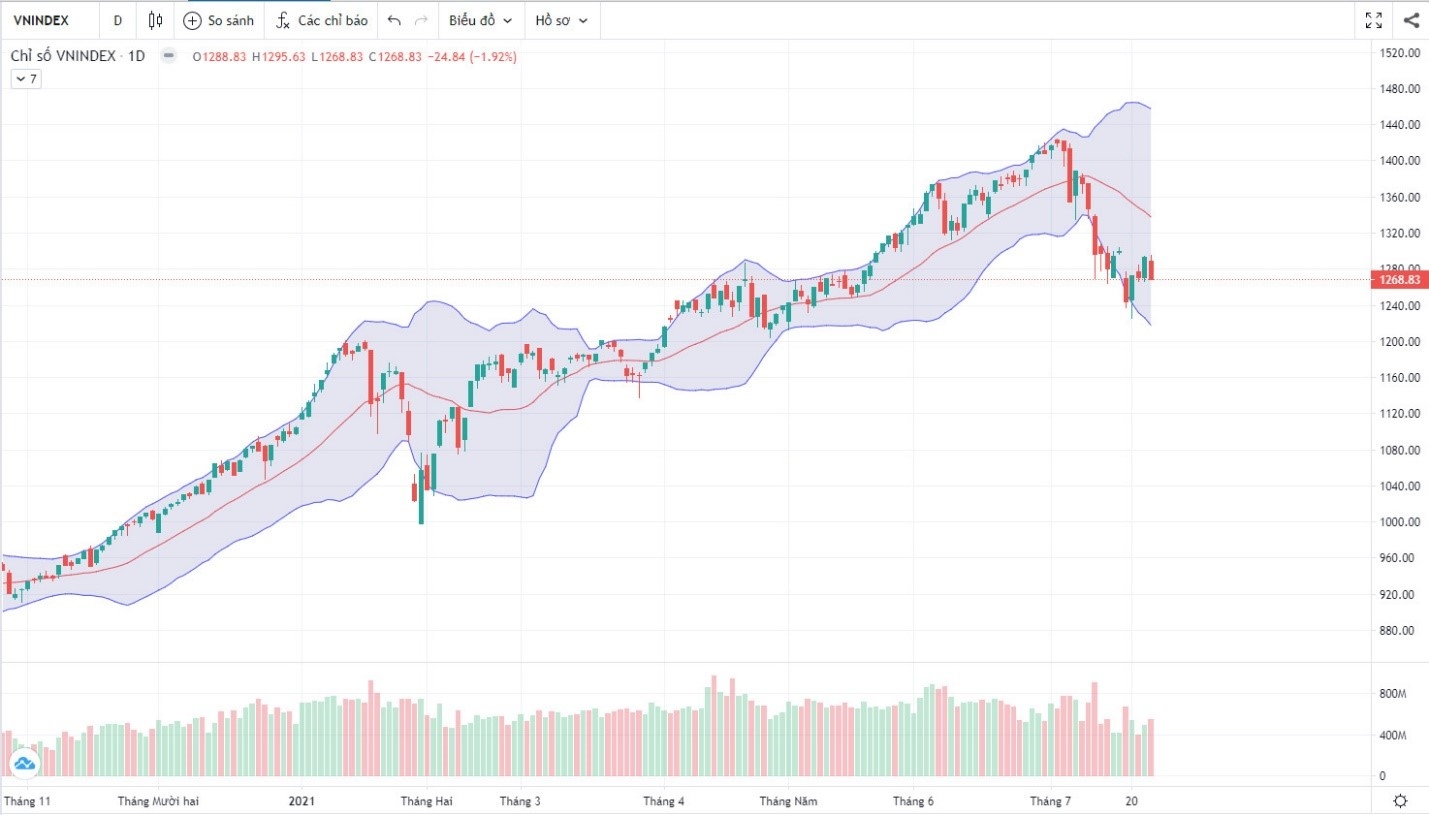Share the chart
The height and width of the screenshot is (815, 1429).
(1411, 20)
